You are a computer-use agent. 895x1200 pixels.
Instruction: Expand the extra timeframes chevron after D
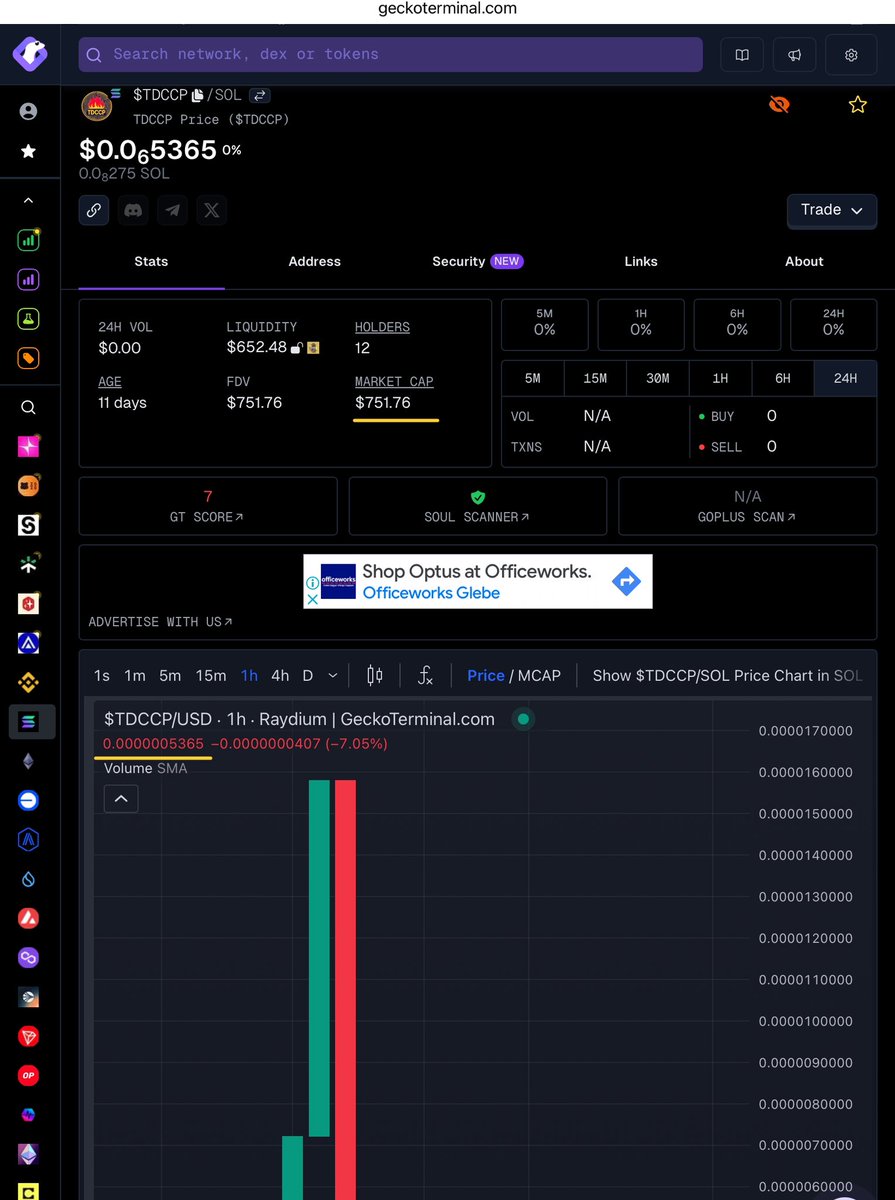pyautogui.click(x=331, y=675)
